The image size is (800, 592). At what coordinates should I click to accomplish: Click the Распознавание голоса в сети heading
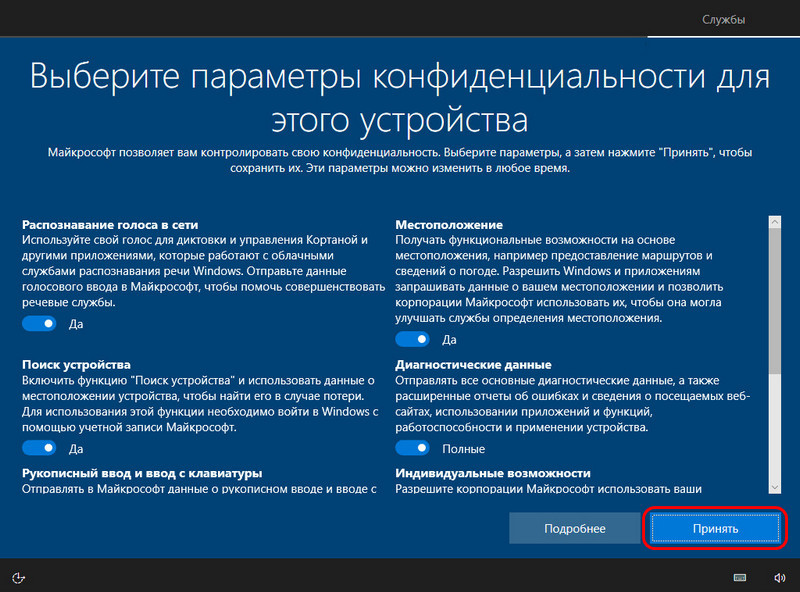[x=110, y=225]
